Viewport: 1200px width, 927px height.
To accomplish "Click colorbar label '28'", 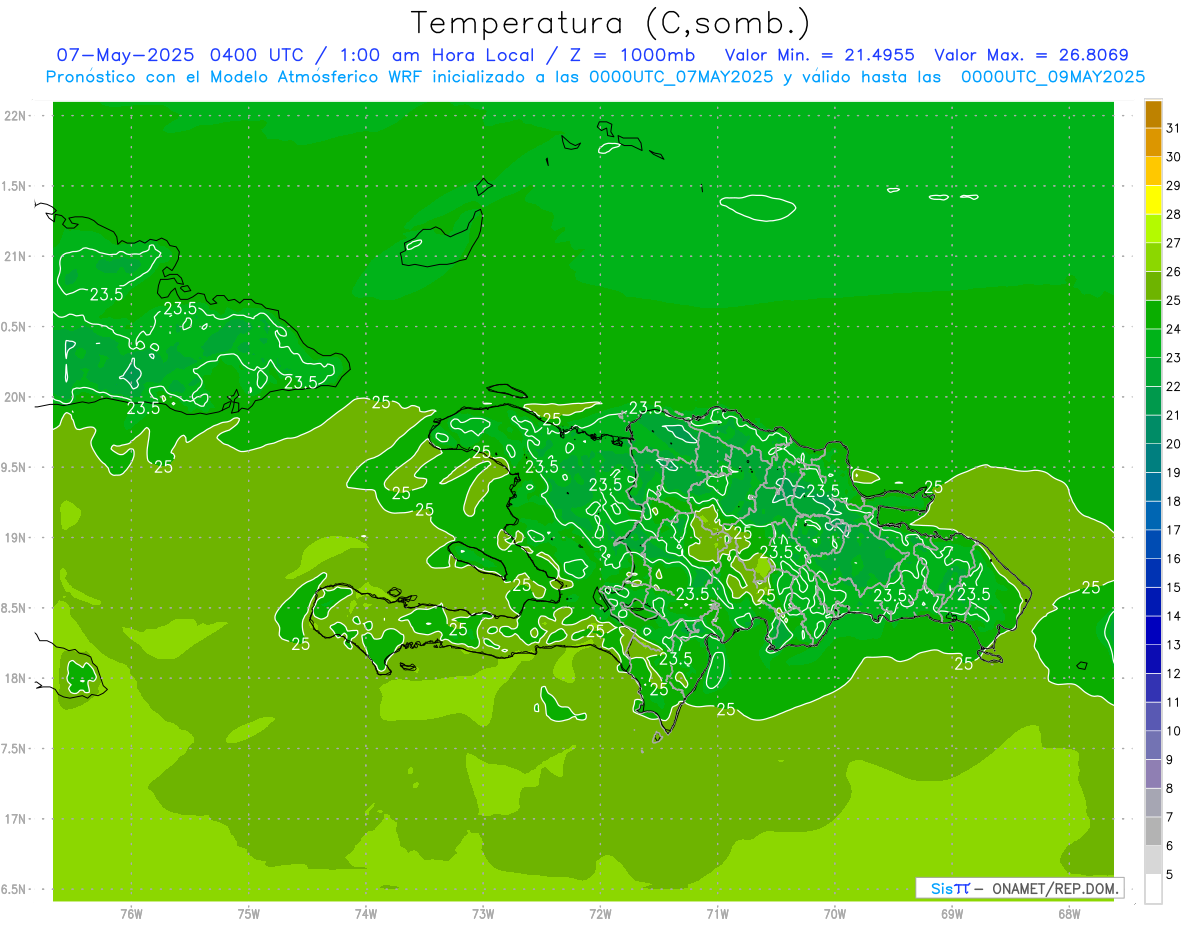I will click(1173, 215).
